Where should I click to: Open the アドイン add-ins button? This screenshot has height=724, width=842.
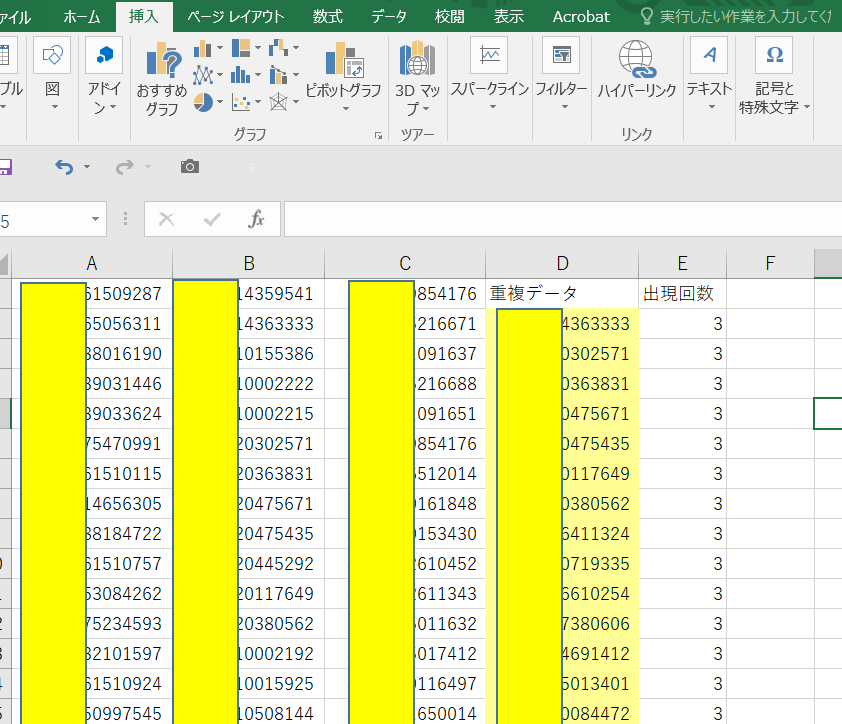coord(104,75)
